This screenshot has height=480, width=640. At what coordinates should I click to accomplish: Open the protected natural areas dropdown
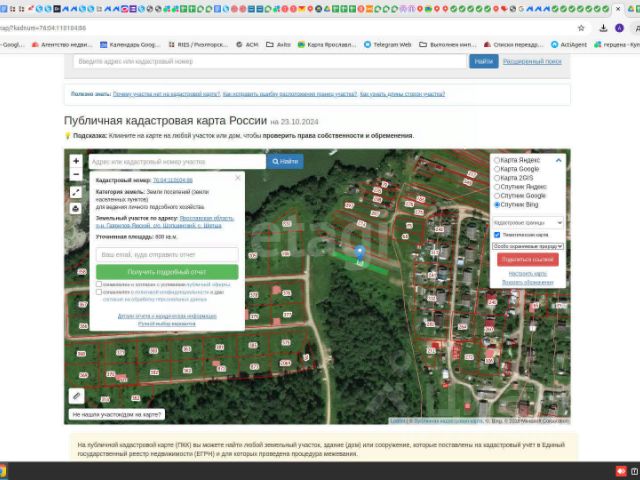coord(528,246)
